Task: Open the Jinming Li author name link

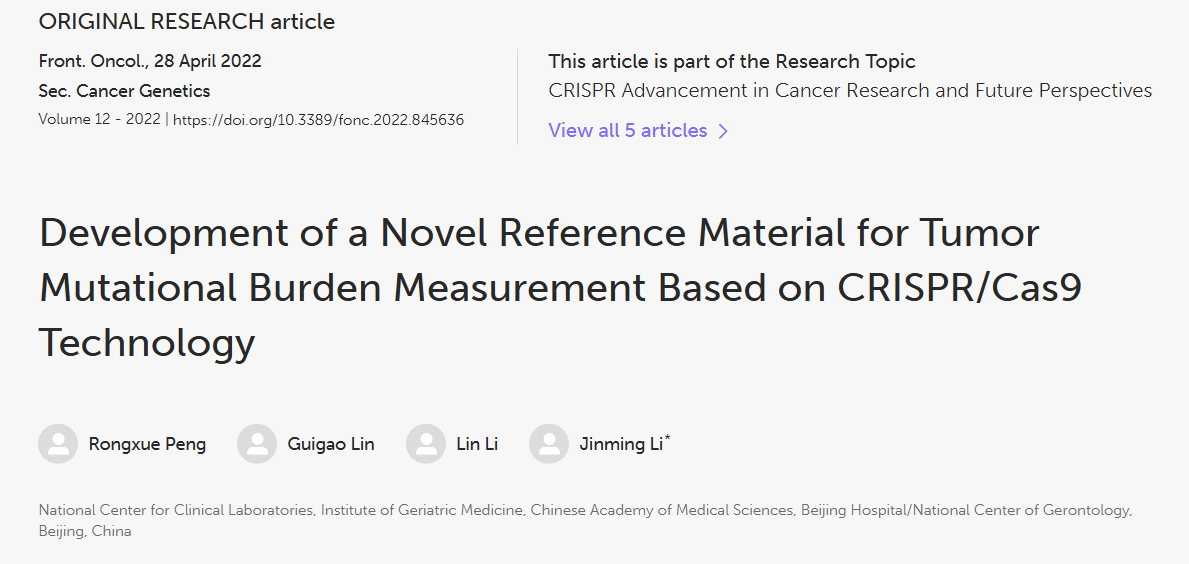Action: click(x=621, y=444)
